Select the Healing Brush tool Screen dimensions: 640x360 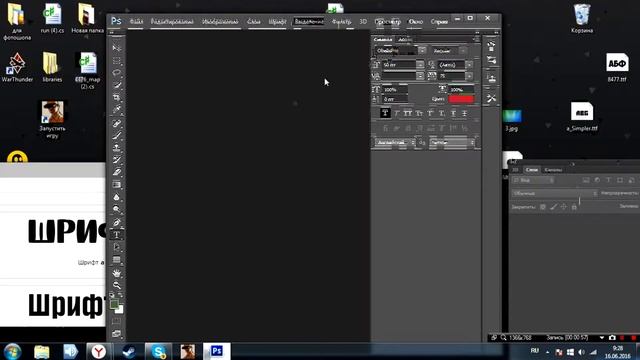pos(117,123)
